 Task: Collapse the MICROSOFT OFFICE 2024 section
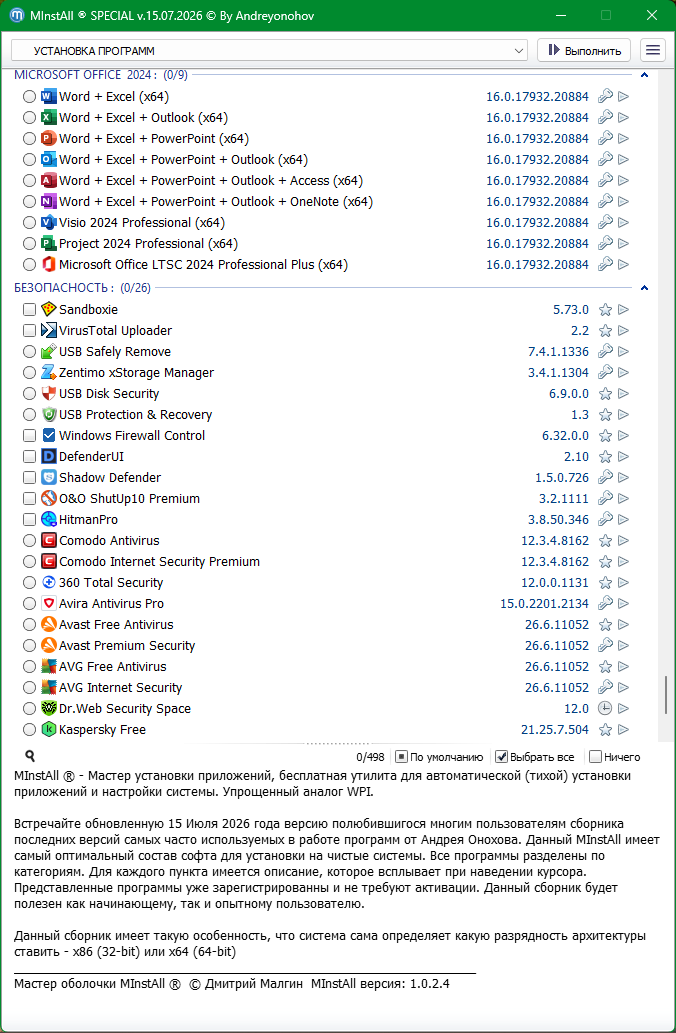coord(644,75)
